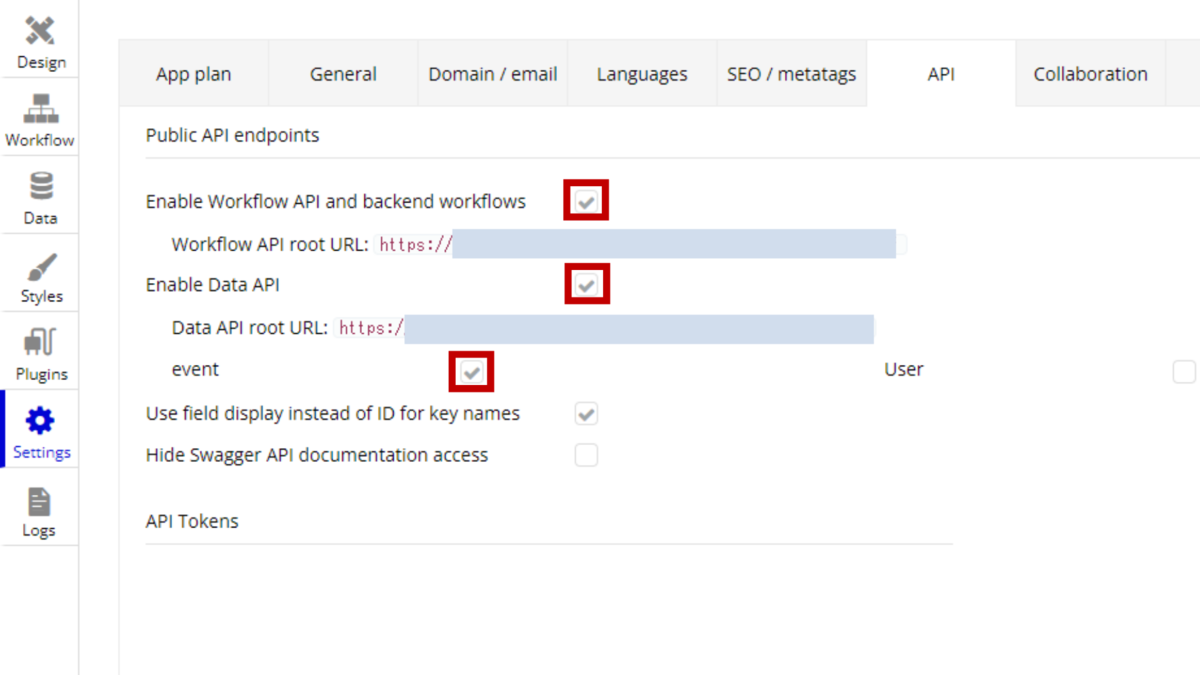The width and height of the screenshot is (1200, 675).
Task: Select the API tab
Action: pos(941,74)
